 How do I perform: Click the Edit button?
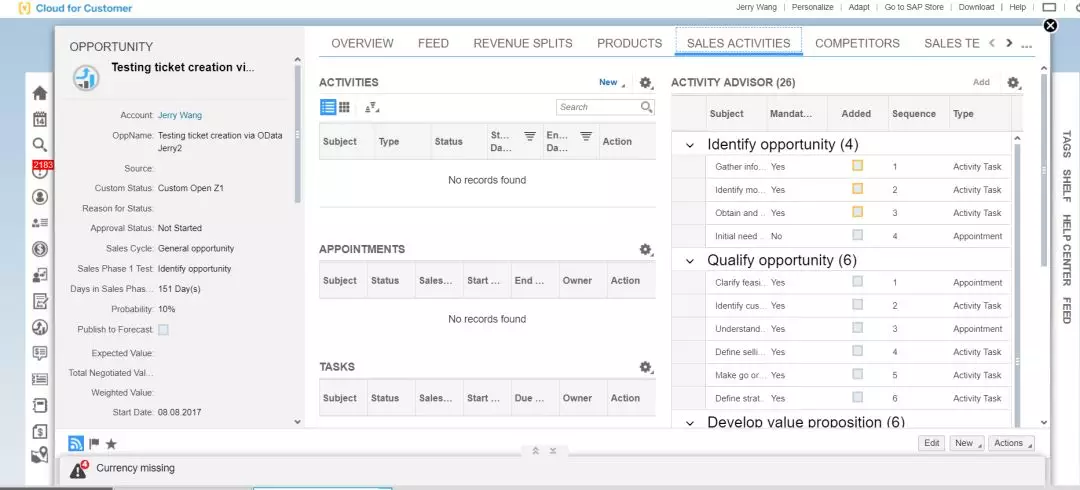pos(931,443)
